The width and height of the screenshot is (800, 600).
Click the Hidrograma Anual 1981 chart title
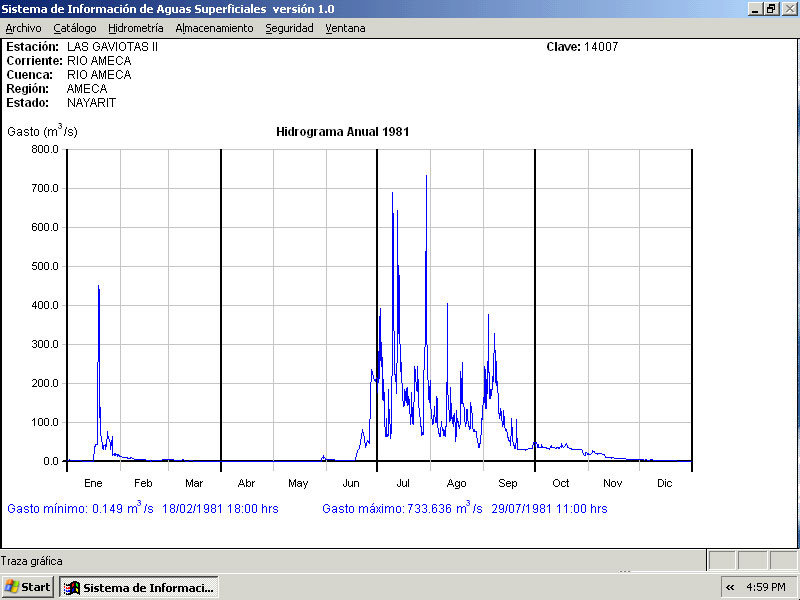click(x=342, y=131)
